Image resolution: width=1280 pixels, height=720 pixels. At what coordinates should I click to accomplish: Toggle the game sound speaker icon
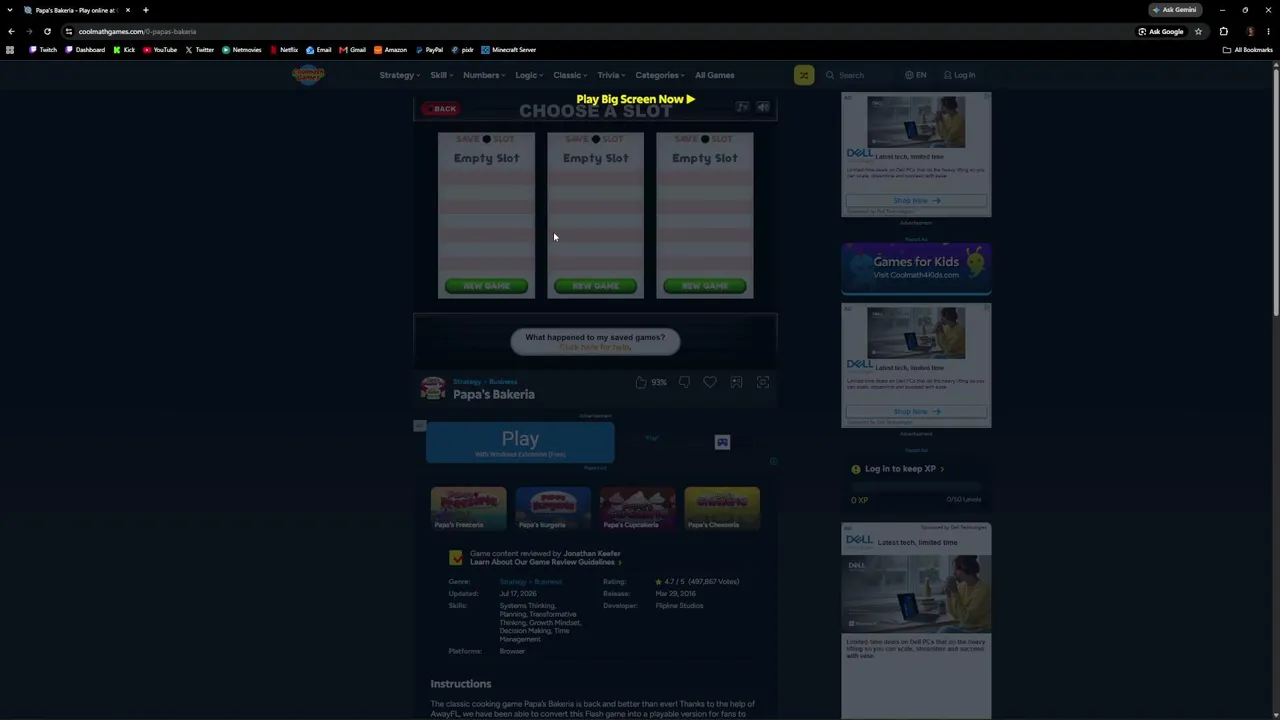point(763,108)
